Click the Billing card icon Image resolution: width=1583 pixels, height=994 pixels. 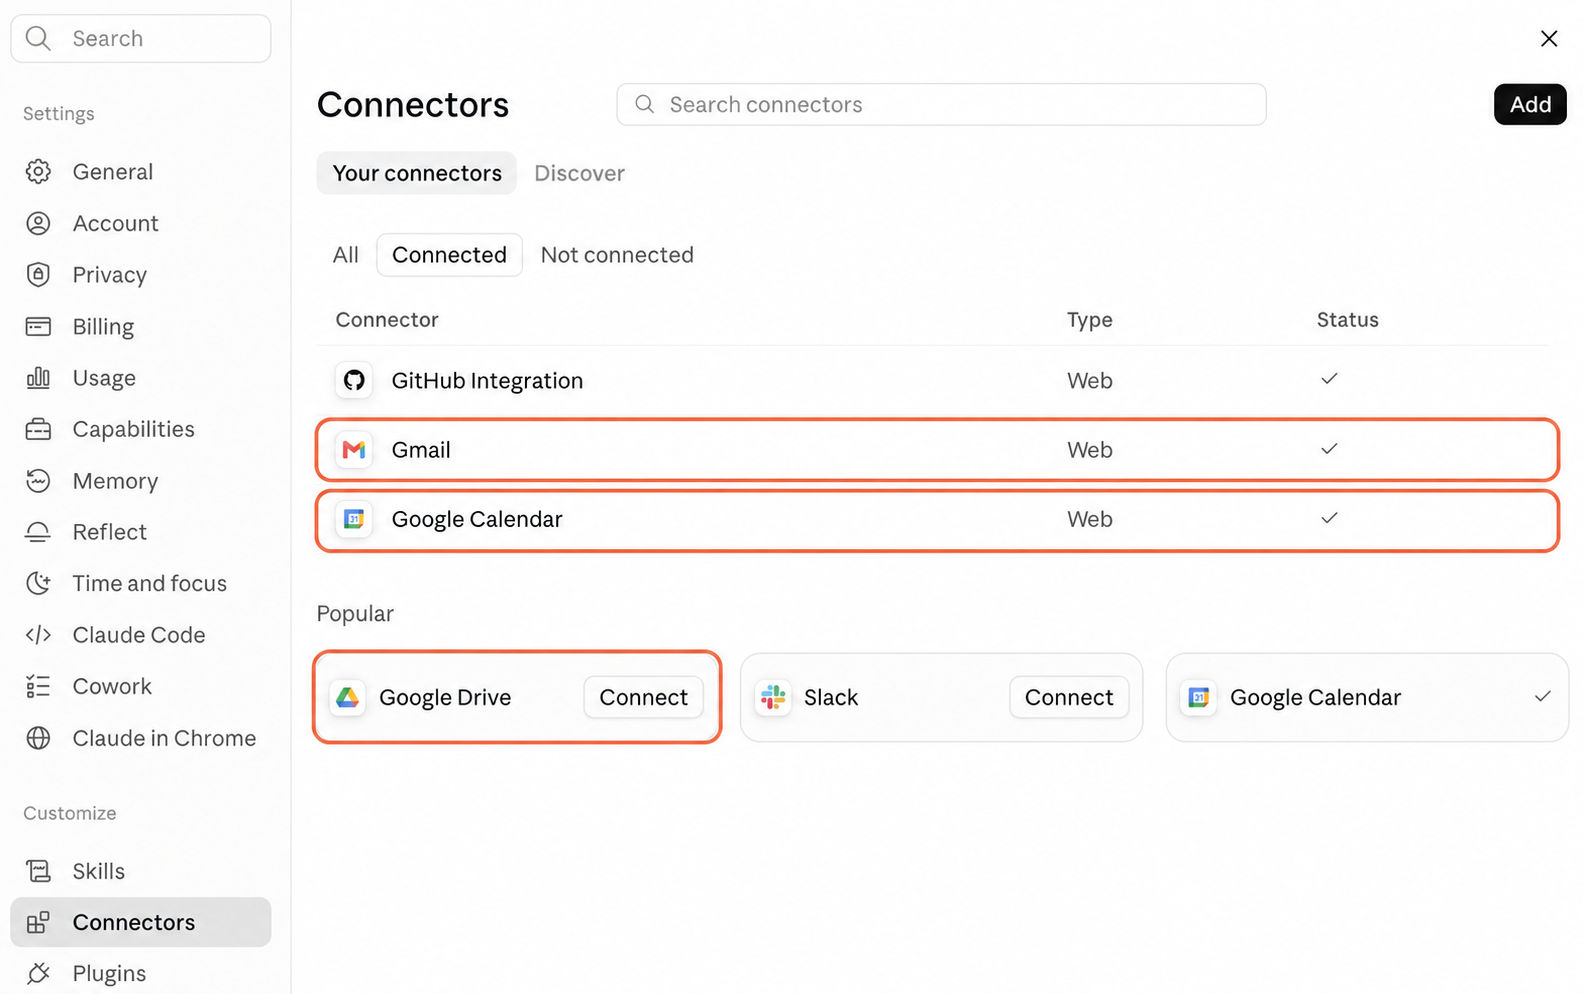click(x=38, y=326)
